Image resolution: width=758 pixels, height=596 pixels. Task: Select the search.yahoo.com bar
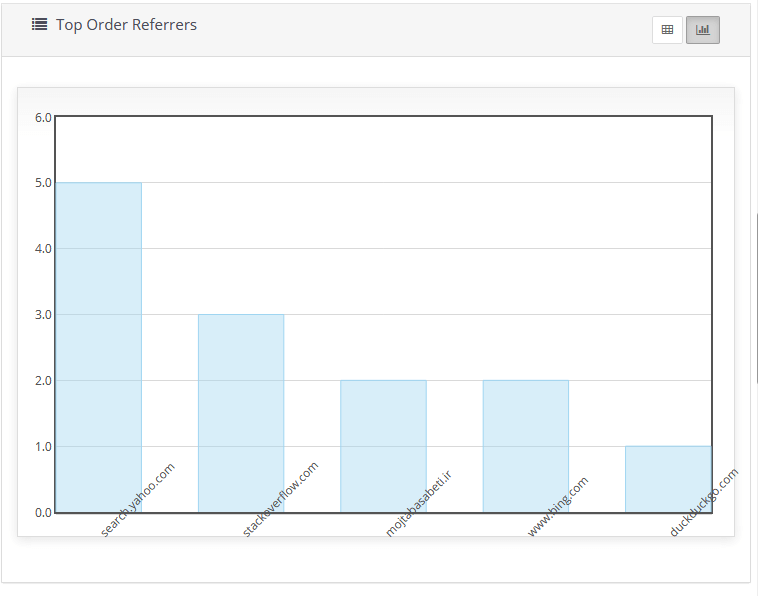coord(99,347)
